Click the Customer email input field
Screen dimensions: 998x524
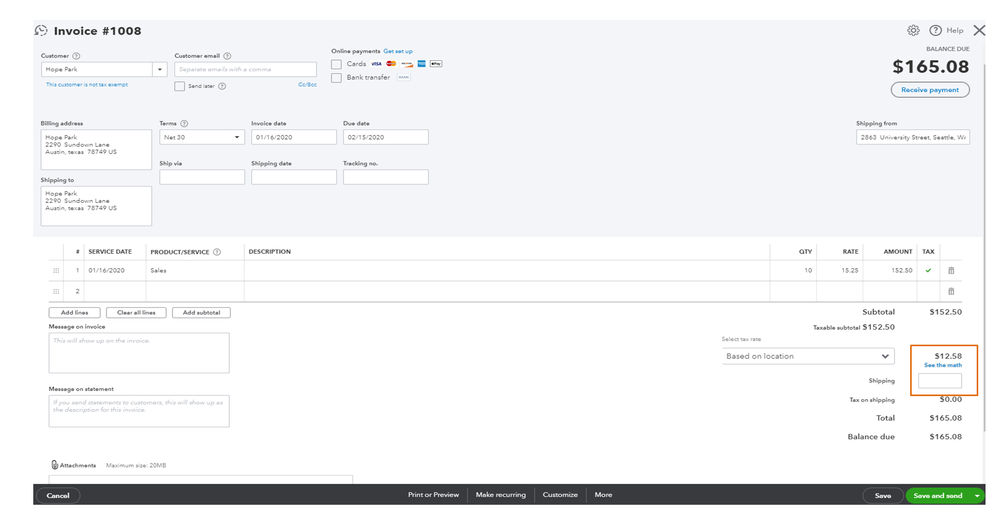246,69
